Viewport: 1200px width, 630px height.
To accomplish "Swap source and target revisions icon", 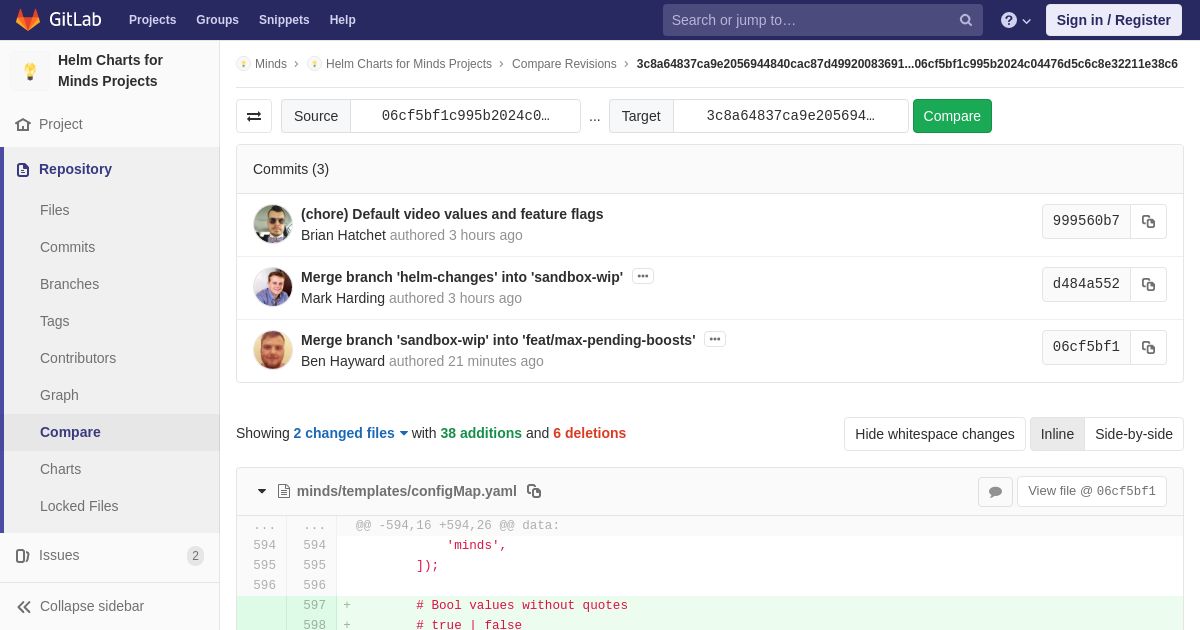I will 254,116.
